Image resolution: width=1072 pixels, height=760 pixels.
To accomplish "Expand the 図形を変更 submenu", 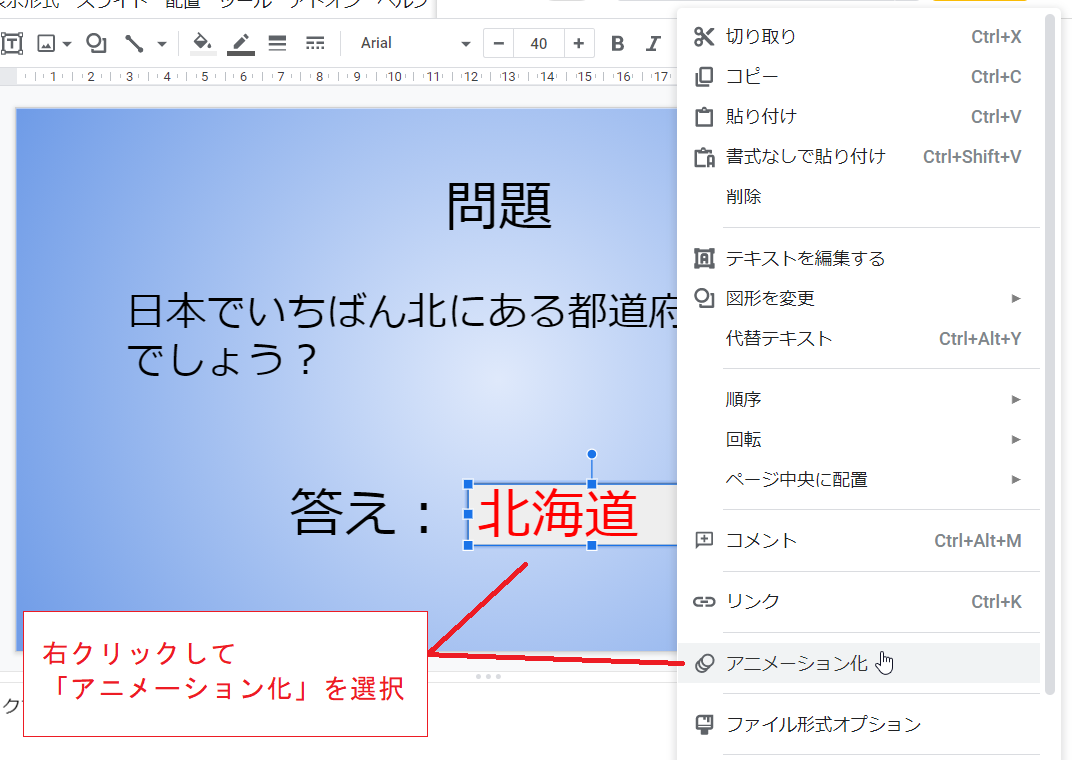I will 858,299.
